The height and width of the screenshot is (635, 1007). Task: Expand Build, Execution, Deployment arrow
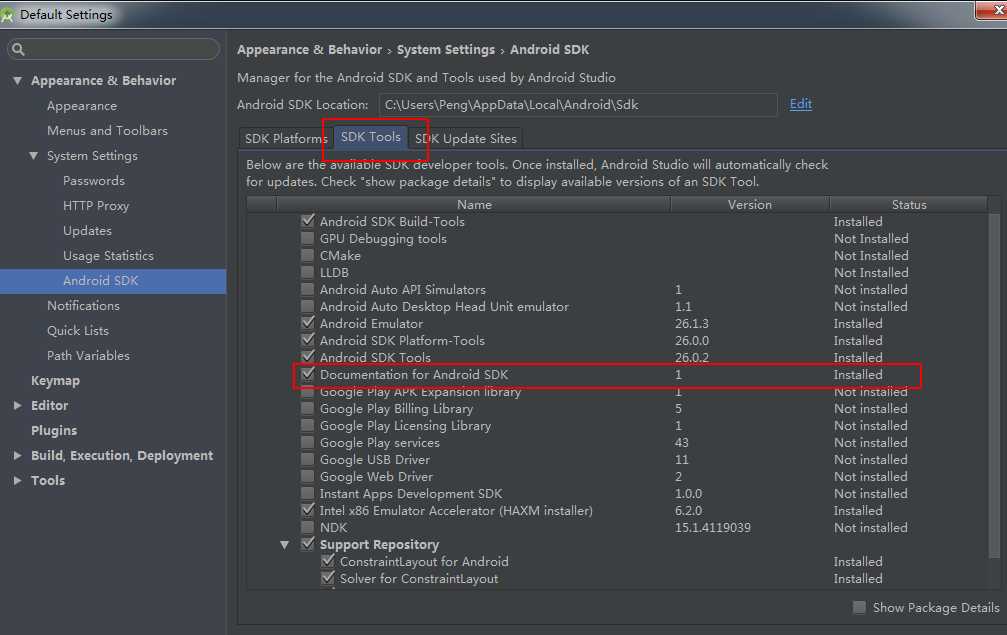coord(17,455)
